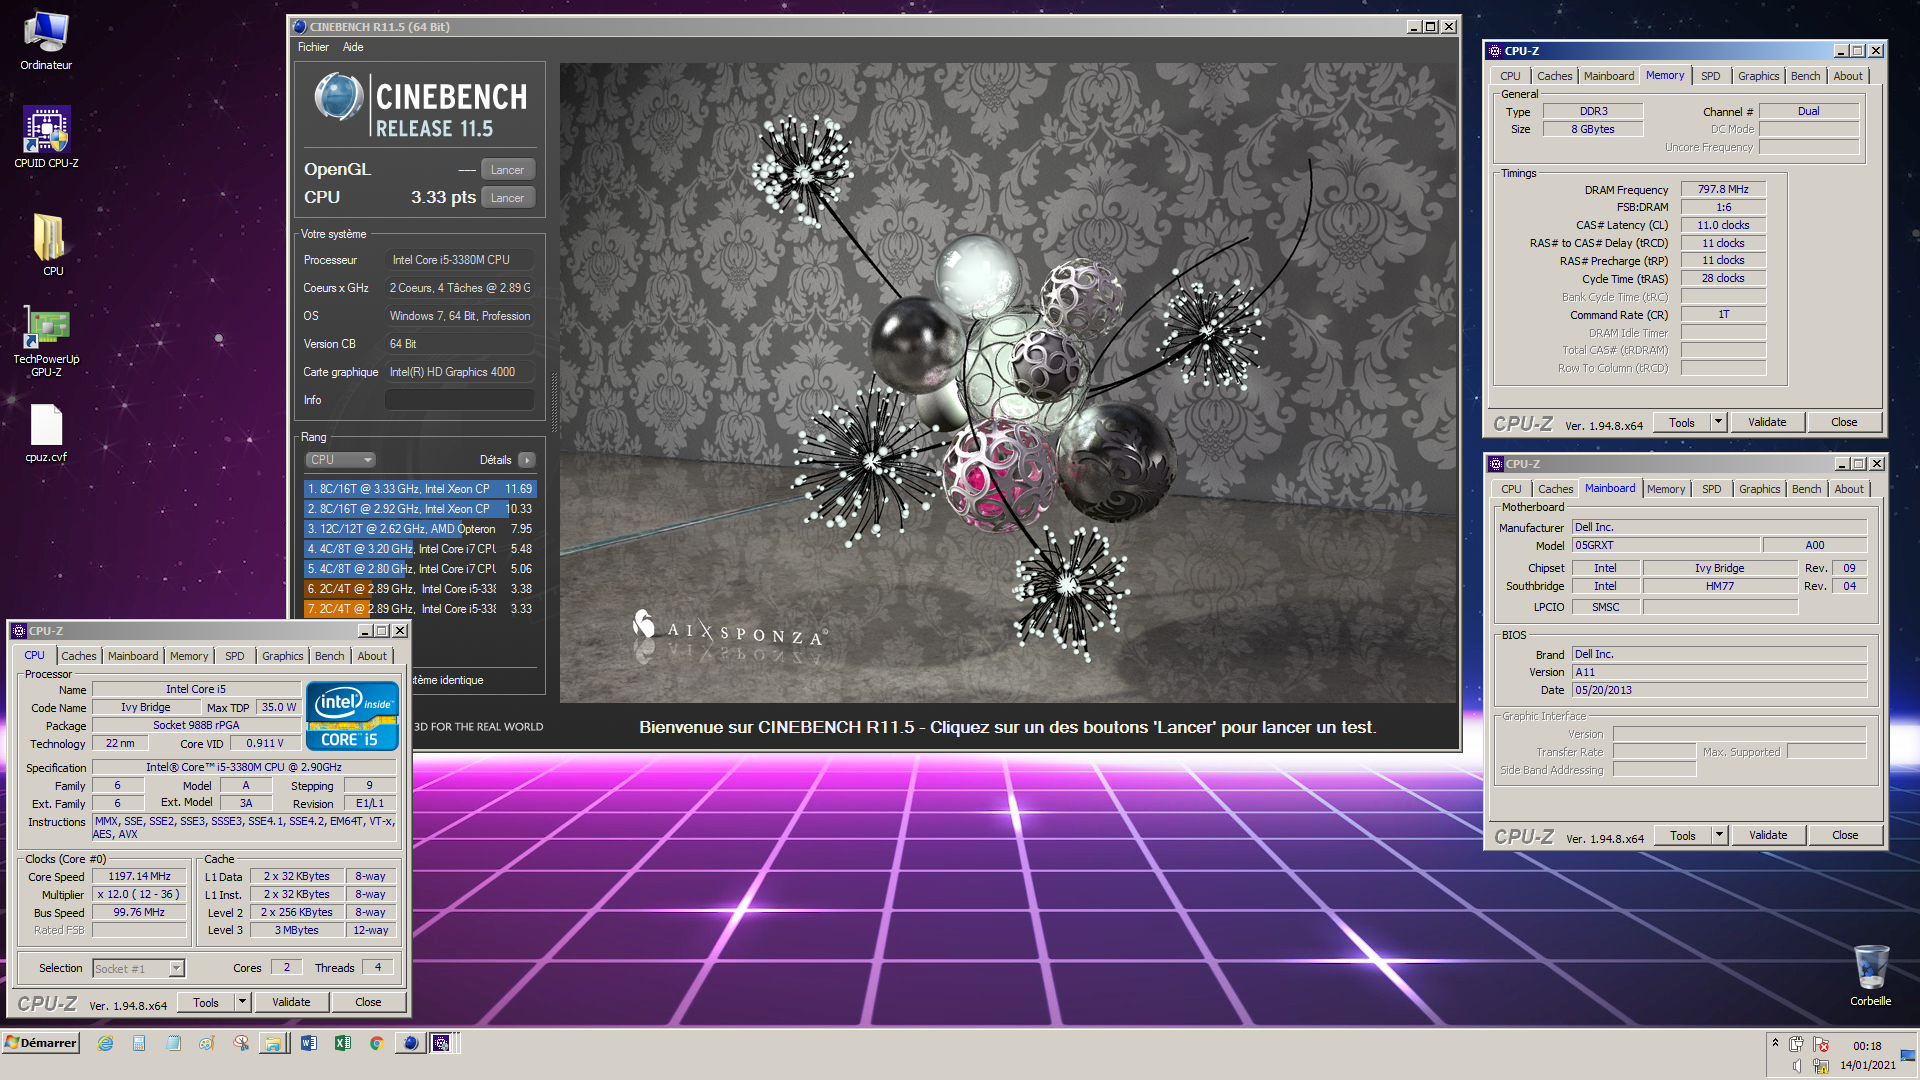Select the cpuz.cvf file on the desktop
1920x1080 pixels.
tap(46, 433)
